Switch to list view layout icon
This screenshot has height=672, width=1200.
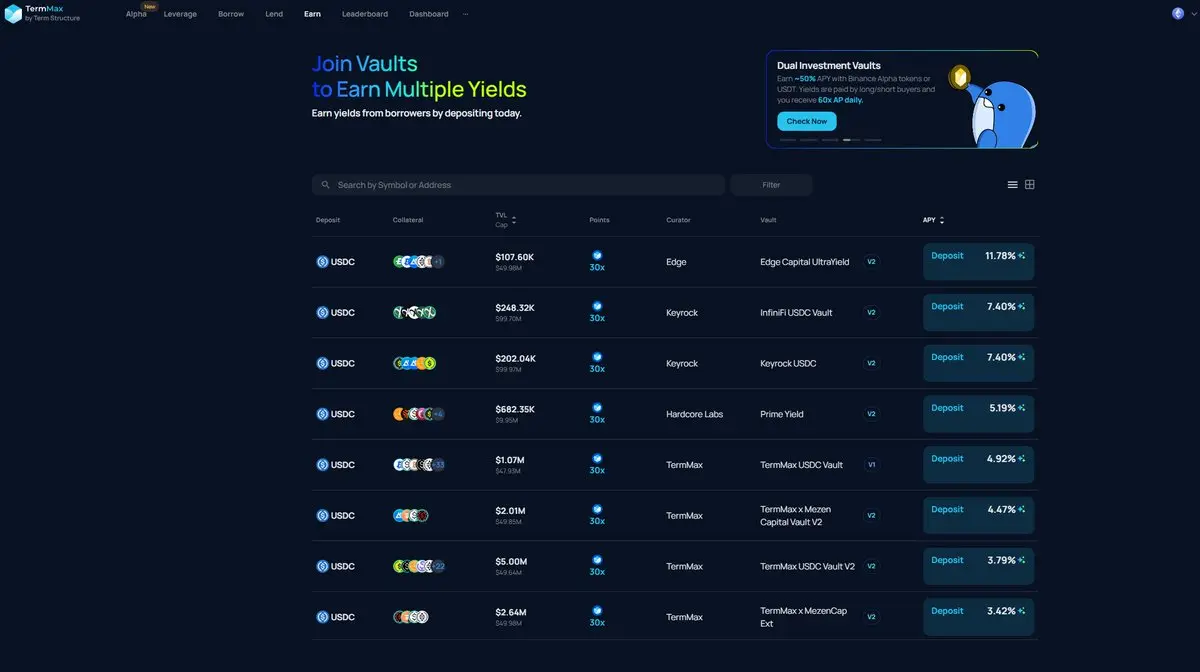pyautogui.click(x=1012, y=185)
